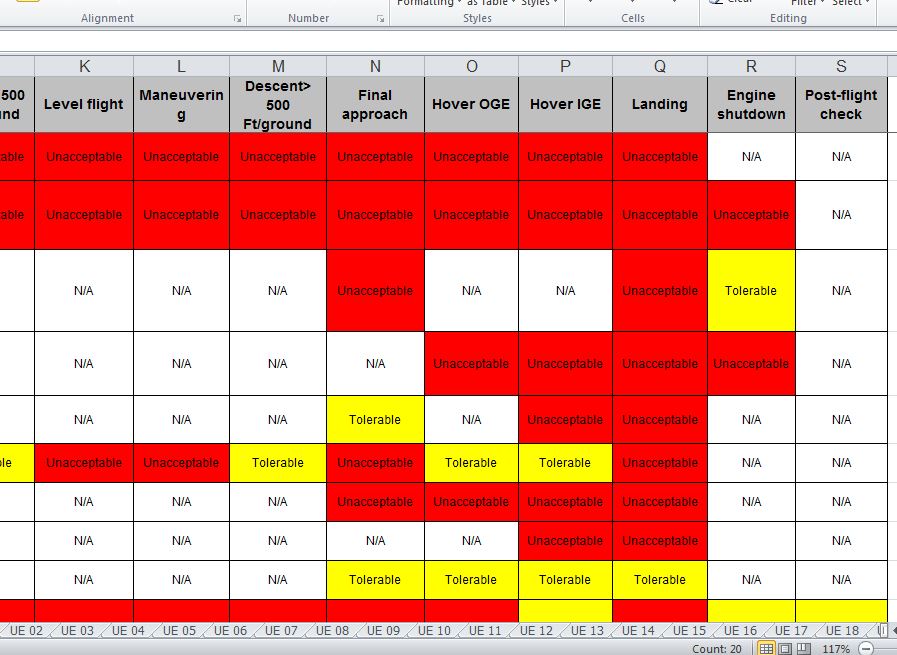Select the UE 03 sheet tab
Image resolution: width=897 pixels, height=655 pixels.
[77, 631]
